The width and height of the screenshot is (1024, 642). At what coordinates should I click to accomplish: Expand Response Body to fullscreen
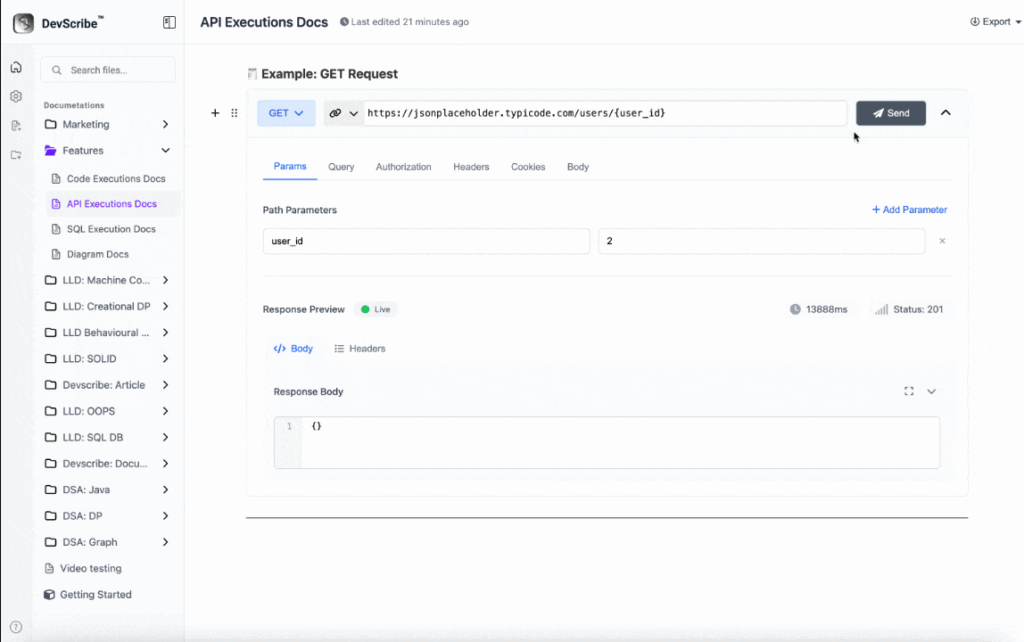[x=909, y=391]
